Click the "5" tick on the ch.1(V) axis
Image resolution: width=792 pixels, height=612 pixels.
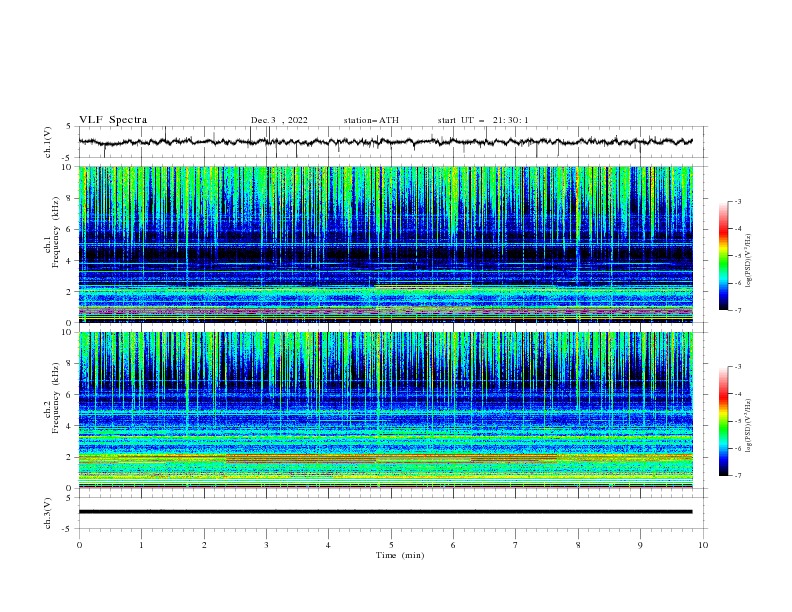69,126
